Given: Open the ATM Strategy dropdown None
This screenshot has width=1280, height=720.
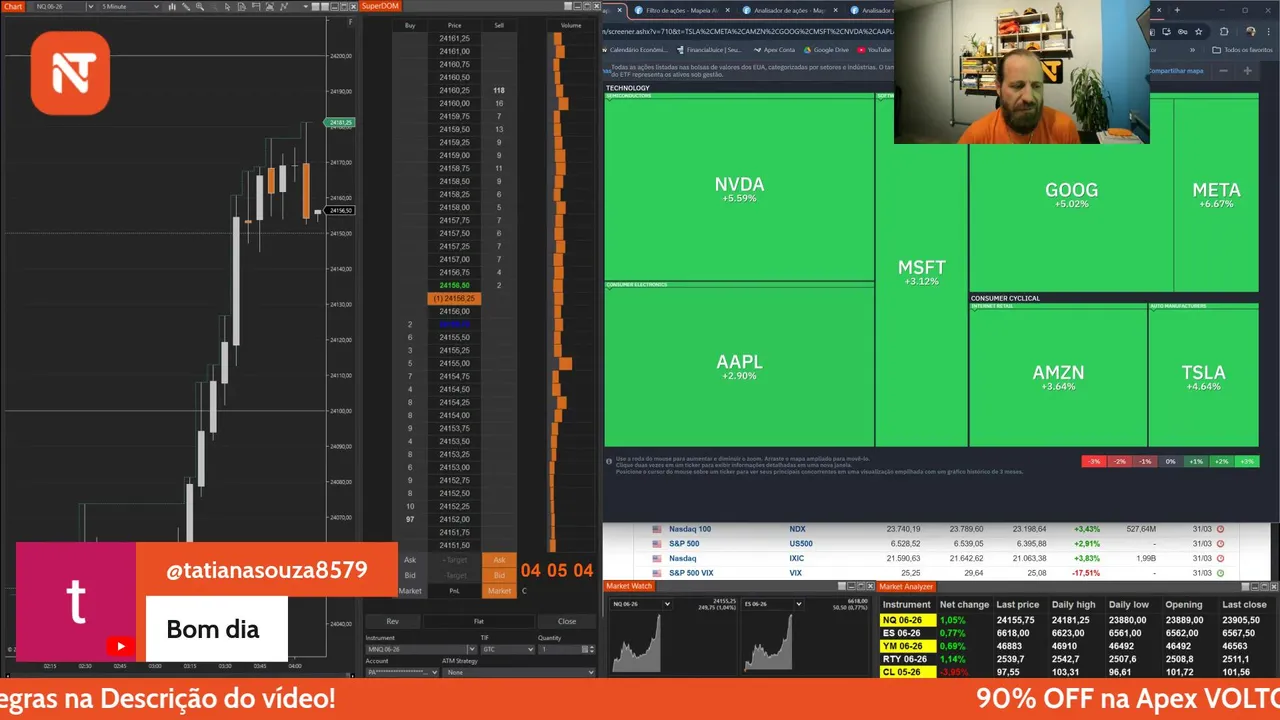Looking at the screenshot, I should tap(518, 673).
